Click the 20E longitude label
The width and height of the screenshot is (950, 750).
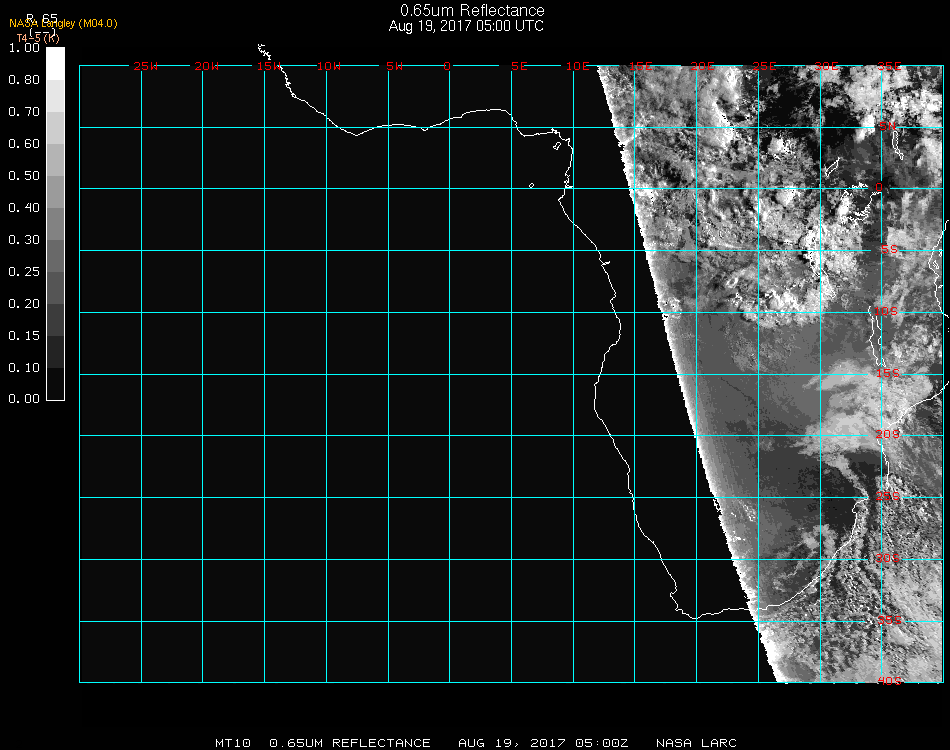(703, 66)
